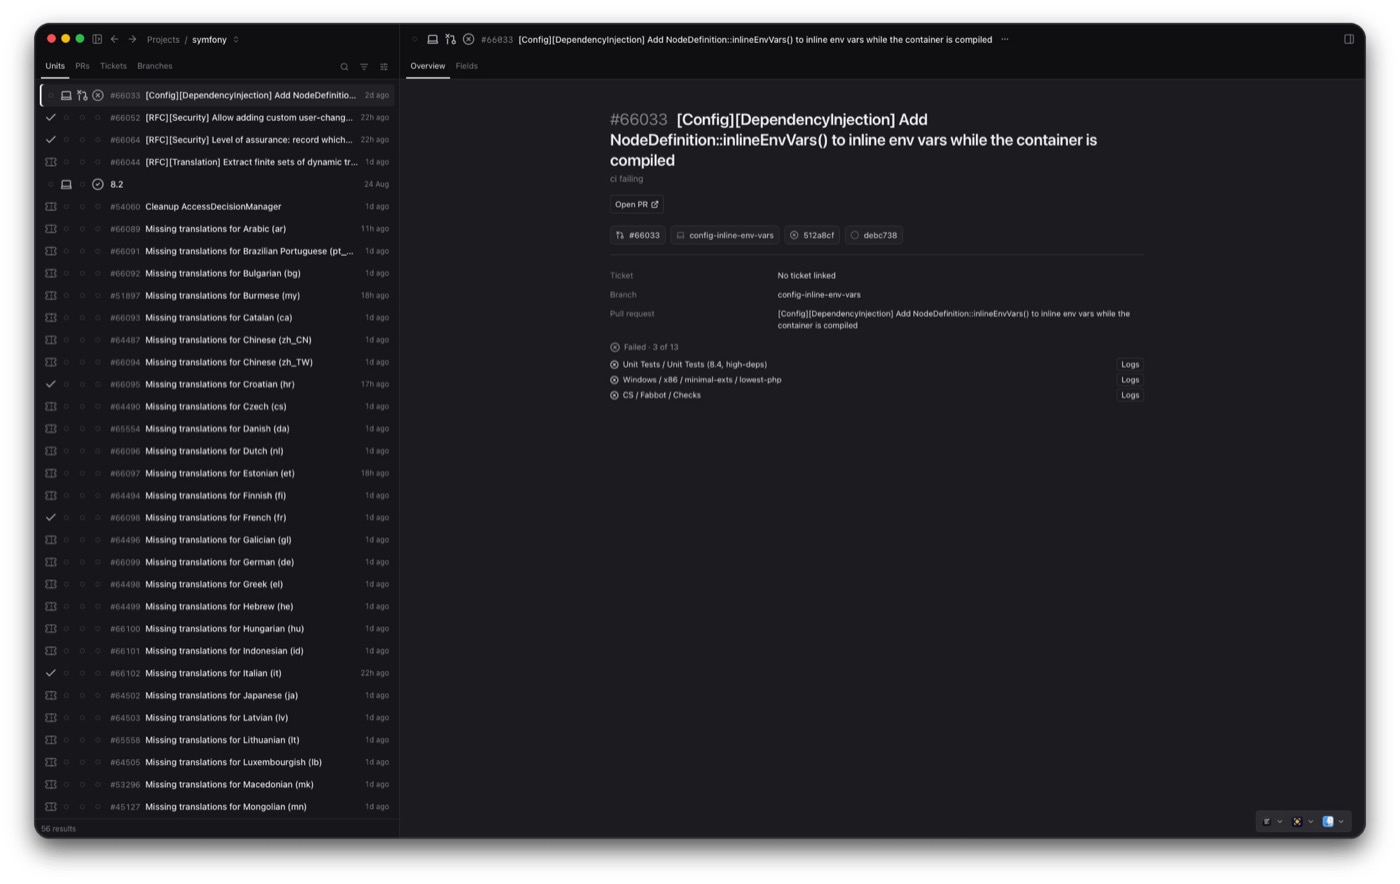Select Missing translations for French (fr)
Screen dimensions: 1400x884
[217, 518]
